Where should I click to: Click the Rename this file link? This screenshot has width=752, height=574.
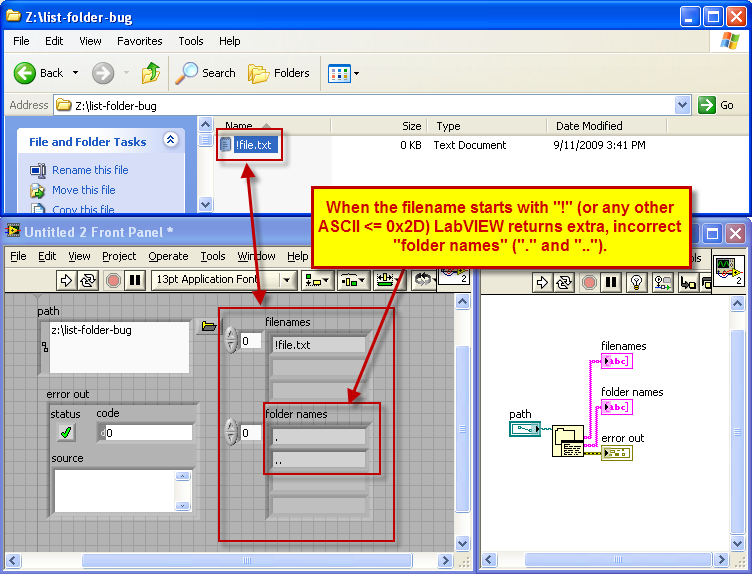[x=90, y=170]
